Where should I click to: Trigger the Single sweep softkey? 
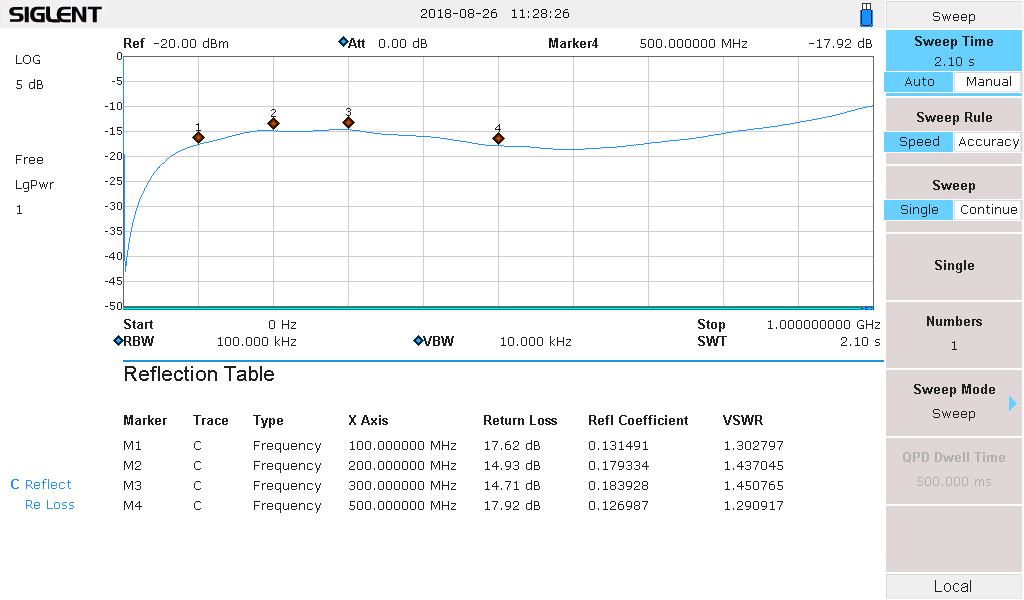pos(953,266)
